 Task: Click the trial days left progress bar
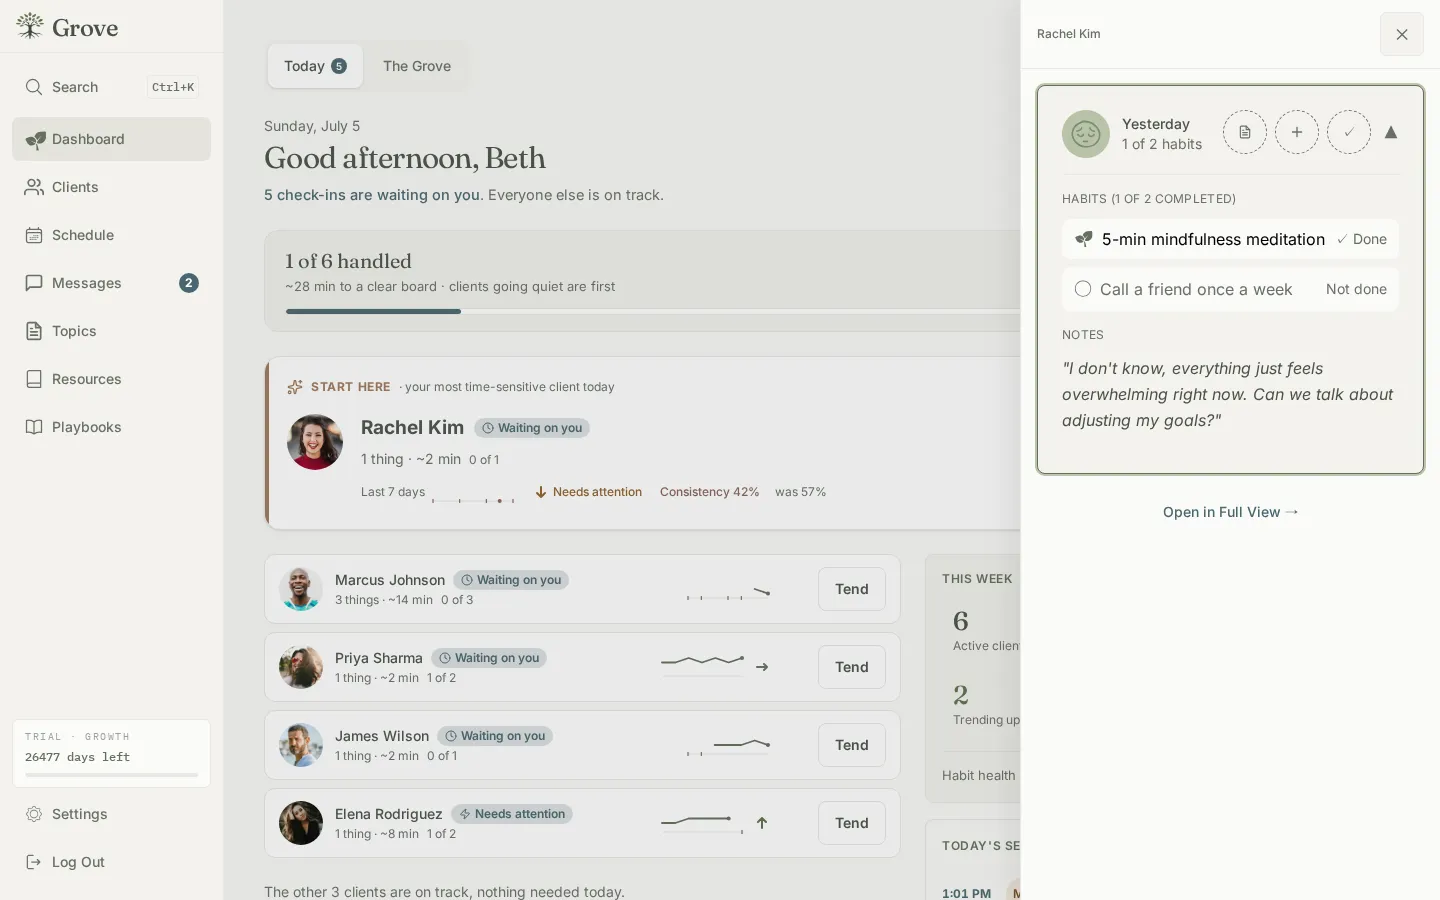(x=111, y=775)
